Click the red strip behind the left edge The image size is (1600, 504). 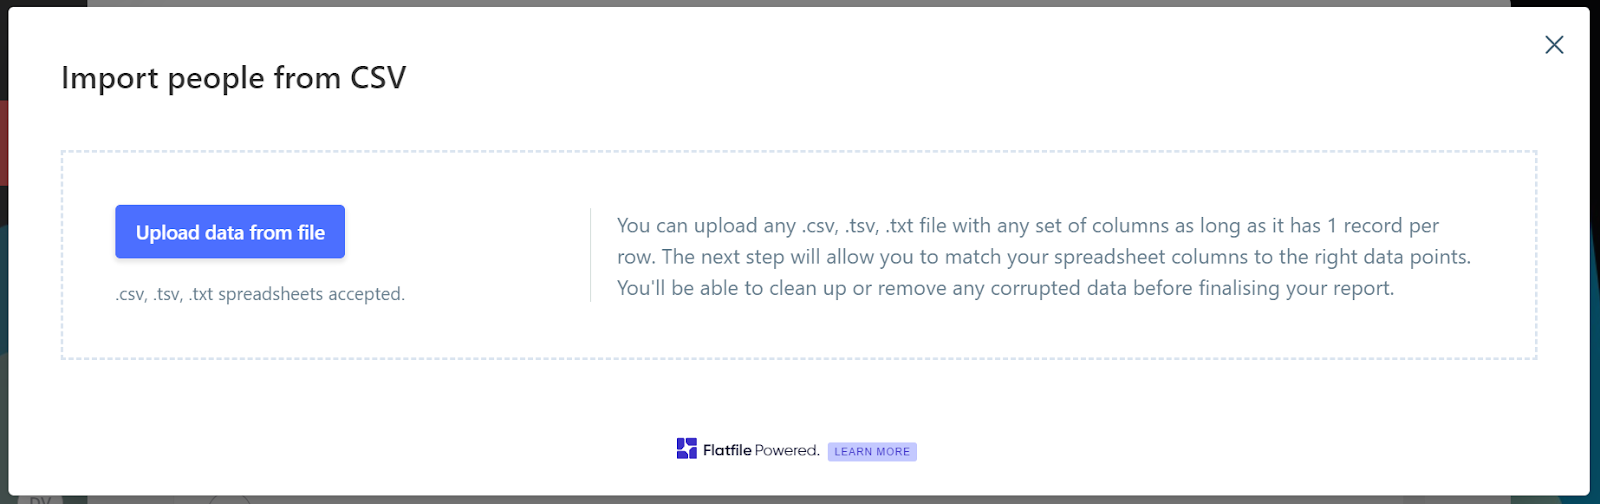(x=4, y=142)
